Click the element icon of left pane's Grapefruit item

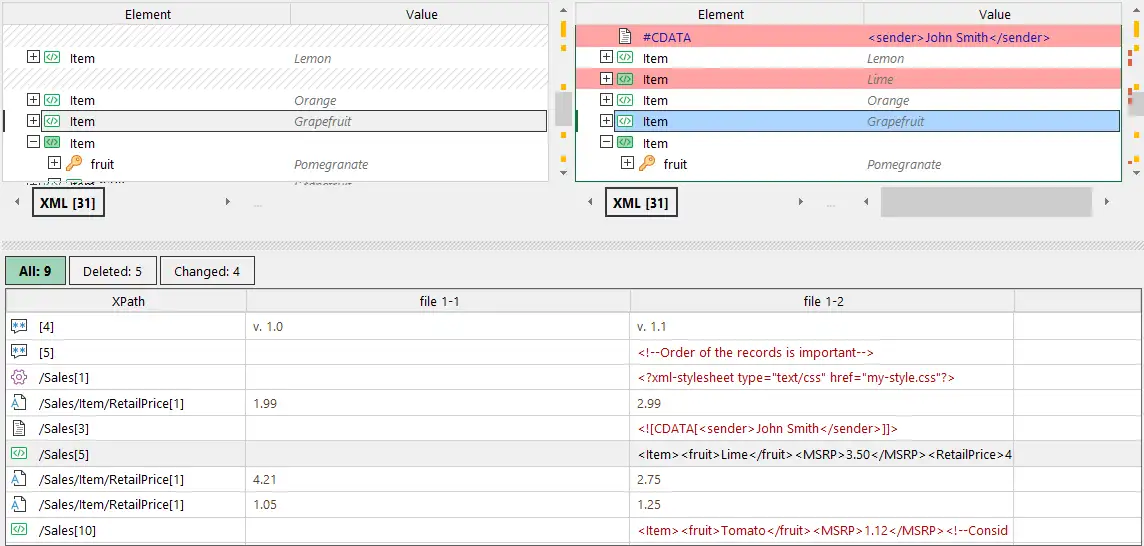(x=52, y=121)
